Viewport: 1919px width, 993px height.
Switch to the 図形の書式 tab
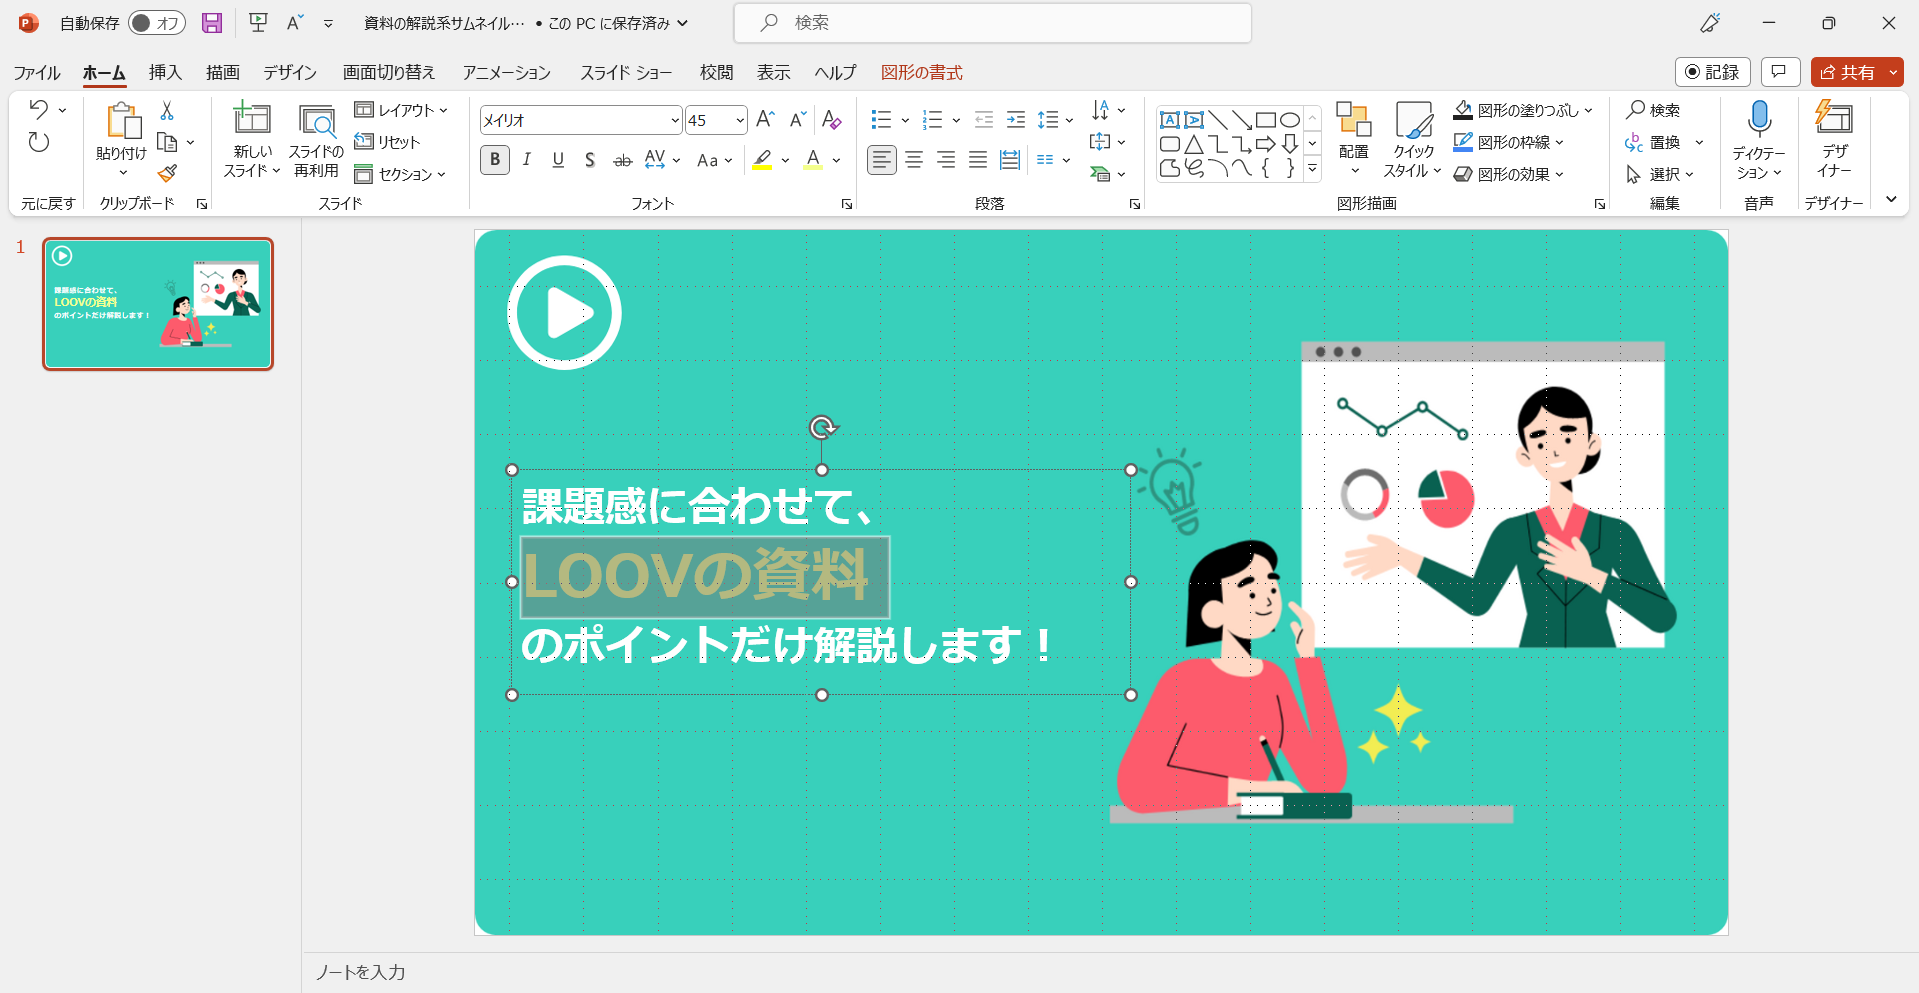pos(922,72)
